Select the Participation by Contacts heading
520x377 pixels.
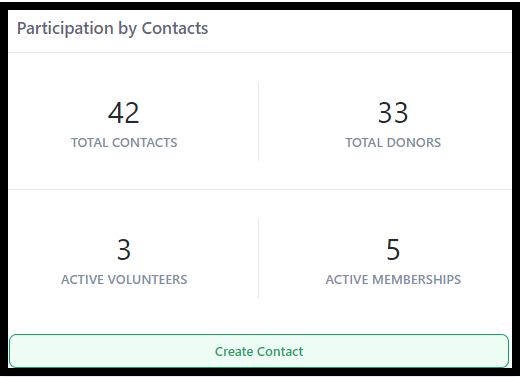coord(112,28)
